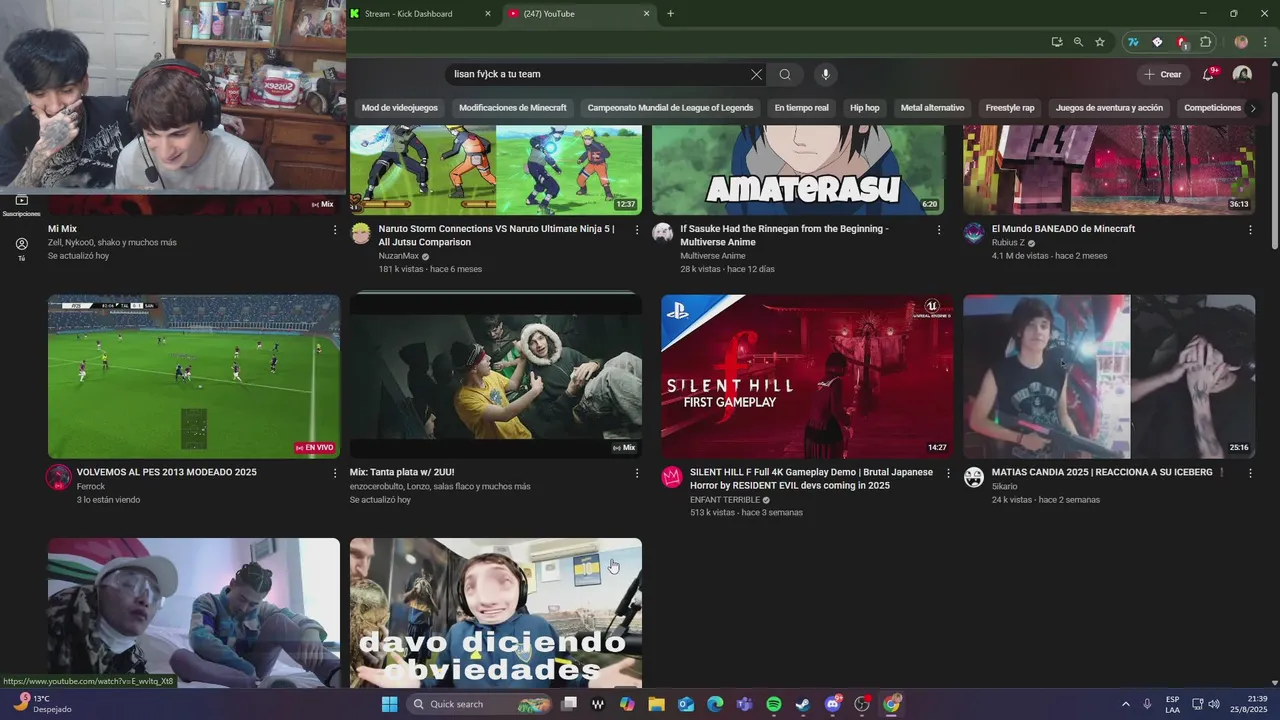Click the install app icon in address bar

tap(1057, 42)
